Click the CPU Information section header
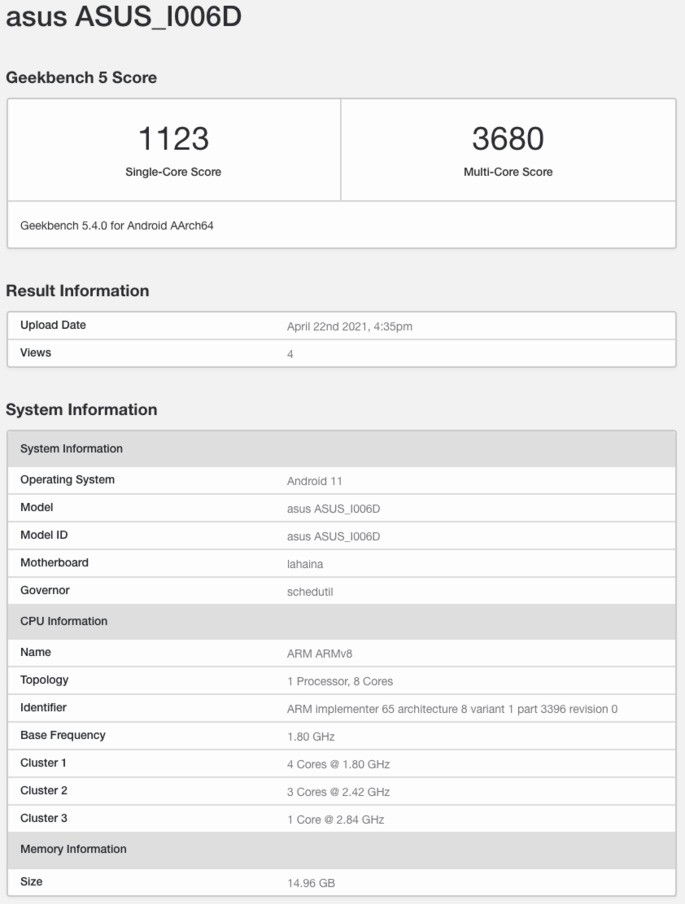Screen dimensions: 685x904 [341, 622]
